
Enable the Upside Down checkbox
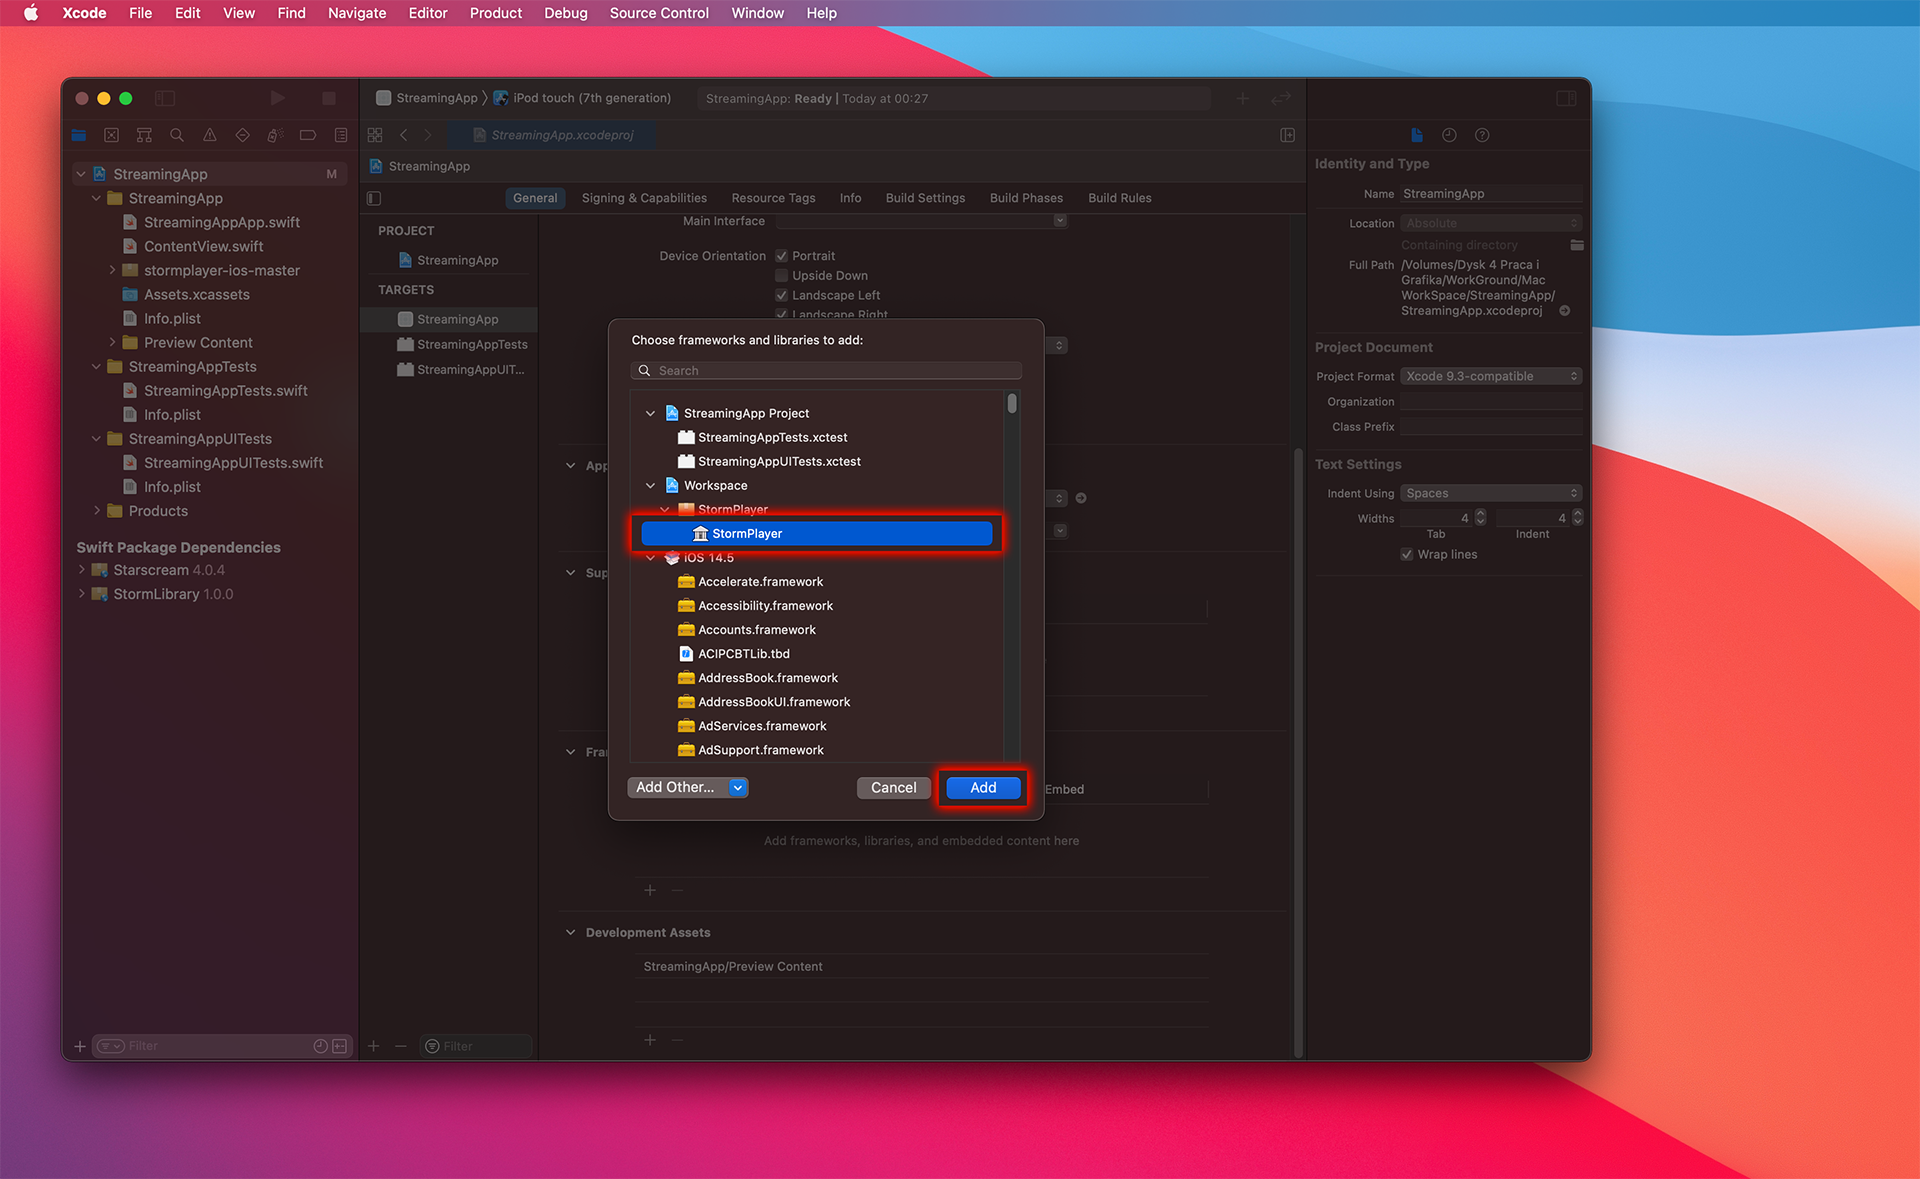click(782, 276)
